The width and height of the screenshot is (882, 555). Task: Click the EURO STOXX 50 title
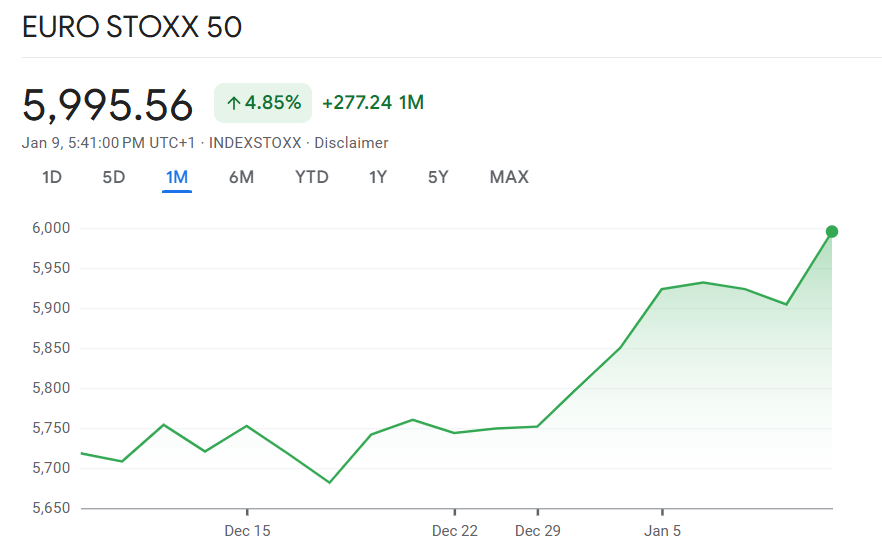pos(132,27)
